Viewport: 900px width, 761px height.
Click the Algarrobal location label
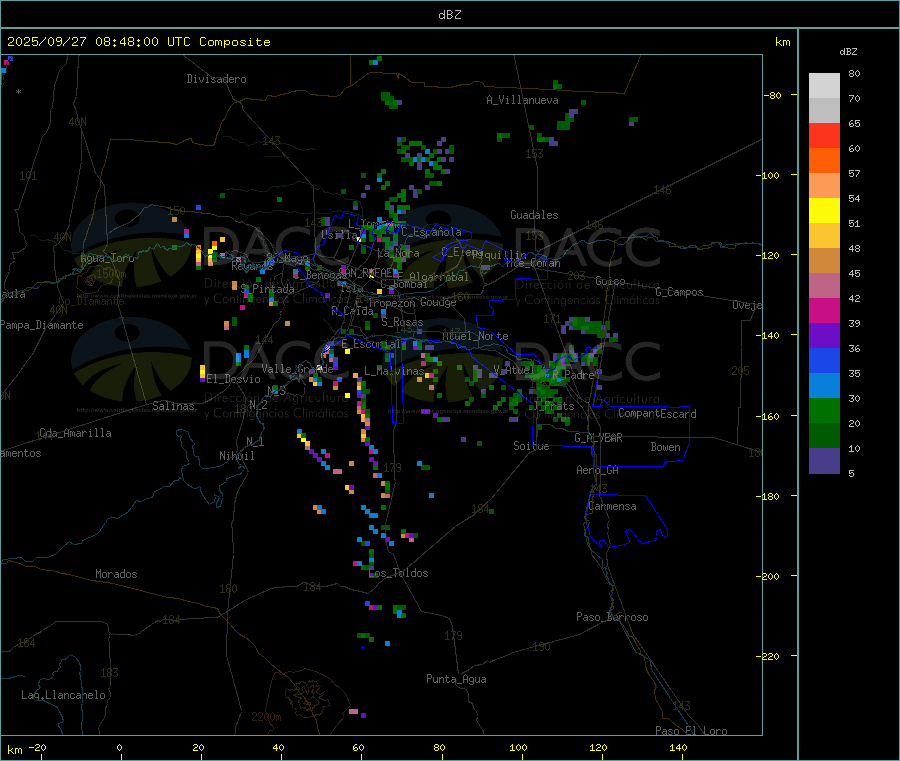point(439,277)
